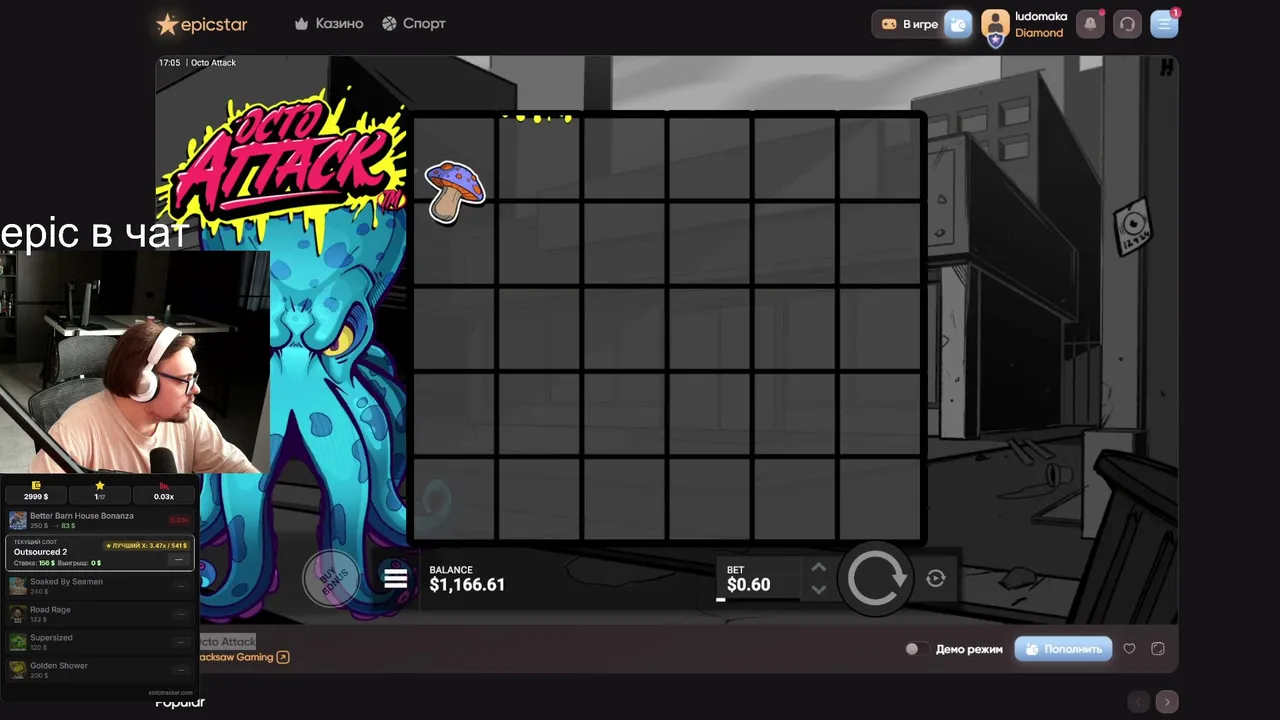Viewport: 1280px width, 720px height.
Task: Open the notifications bell
Action: point(1090,24)
